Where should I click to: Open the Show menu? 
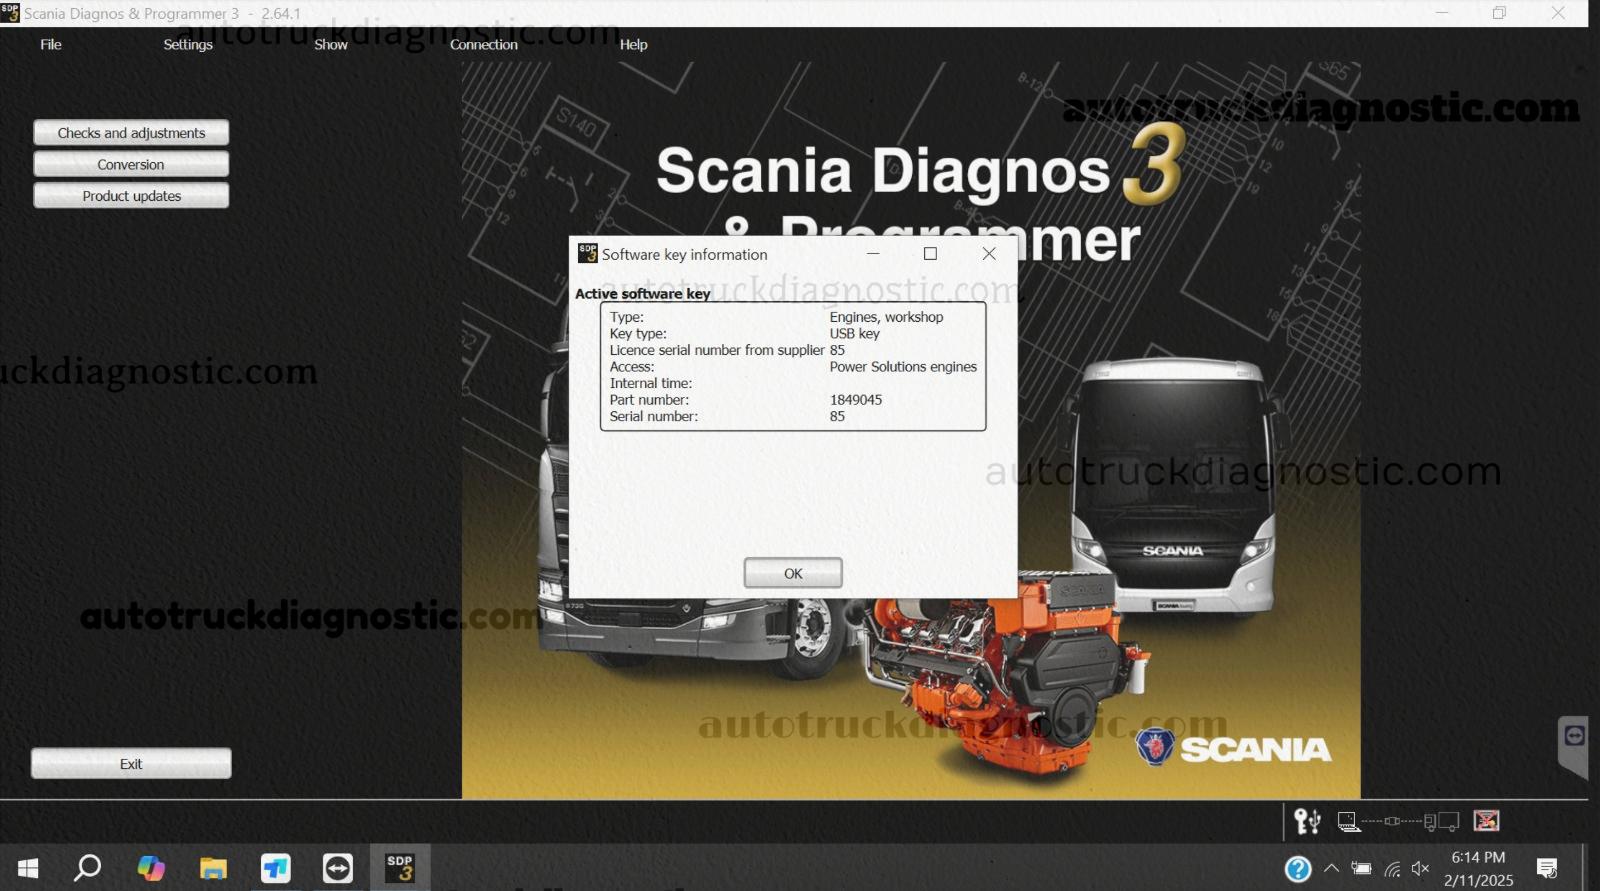(331, 44)
